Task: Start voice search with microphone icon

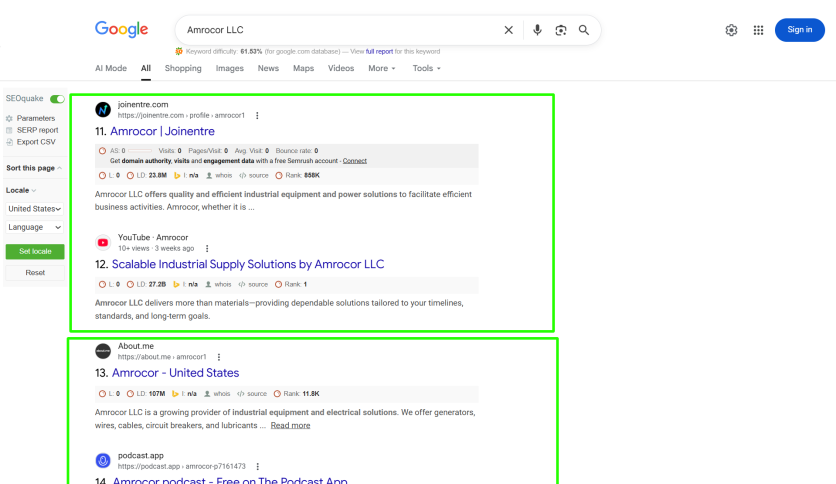Action: [x=537, y=30]
